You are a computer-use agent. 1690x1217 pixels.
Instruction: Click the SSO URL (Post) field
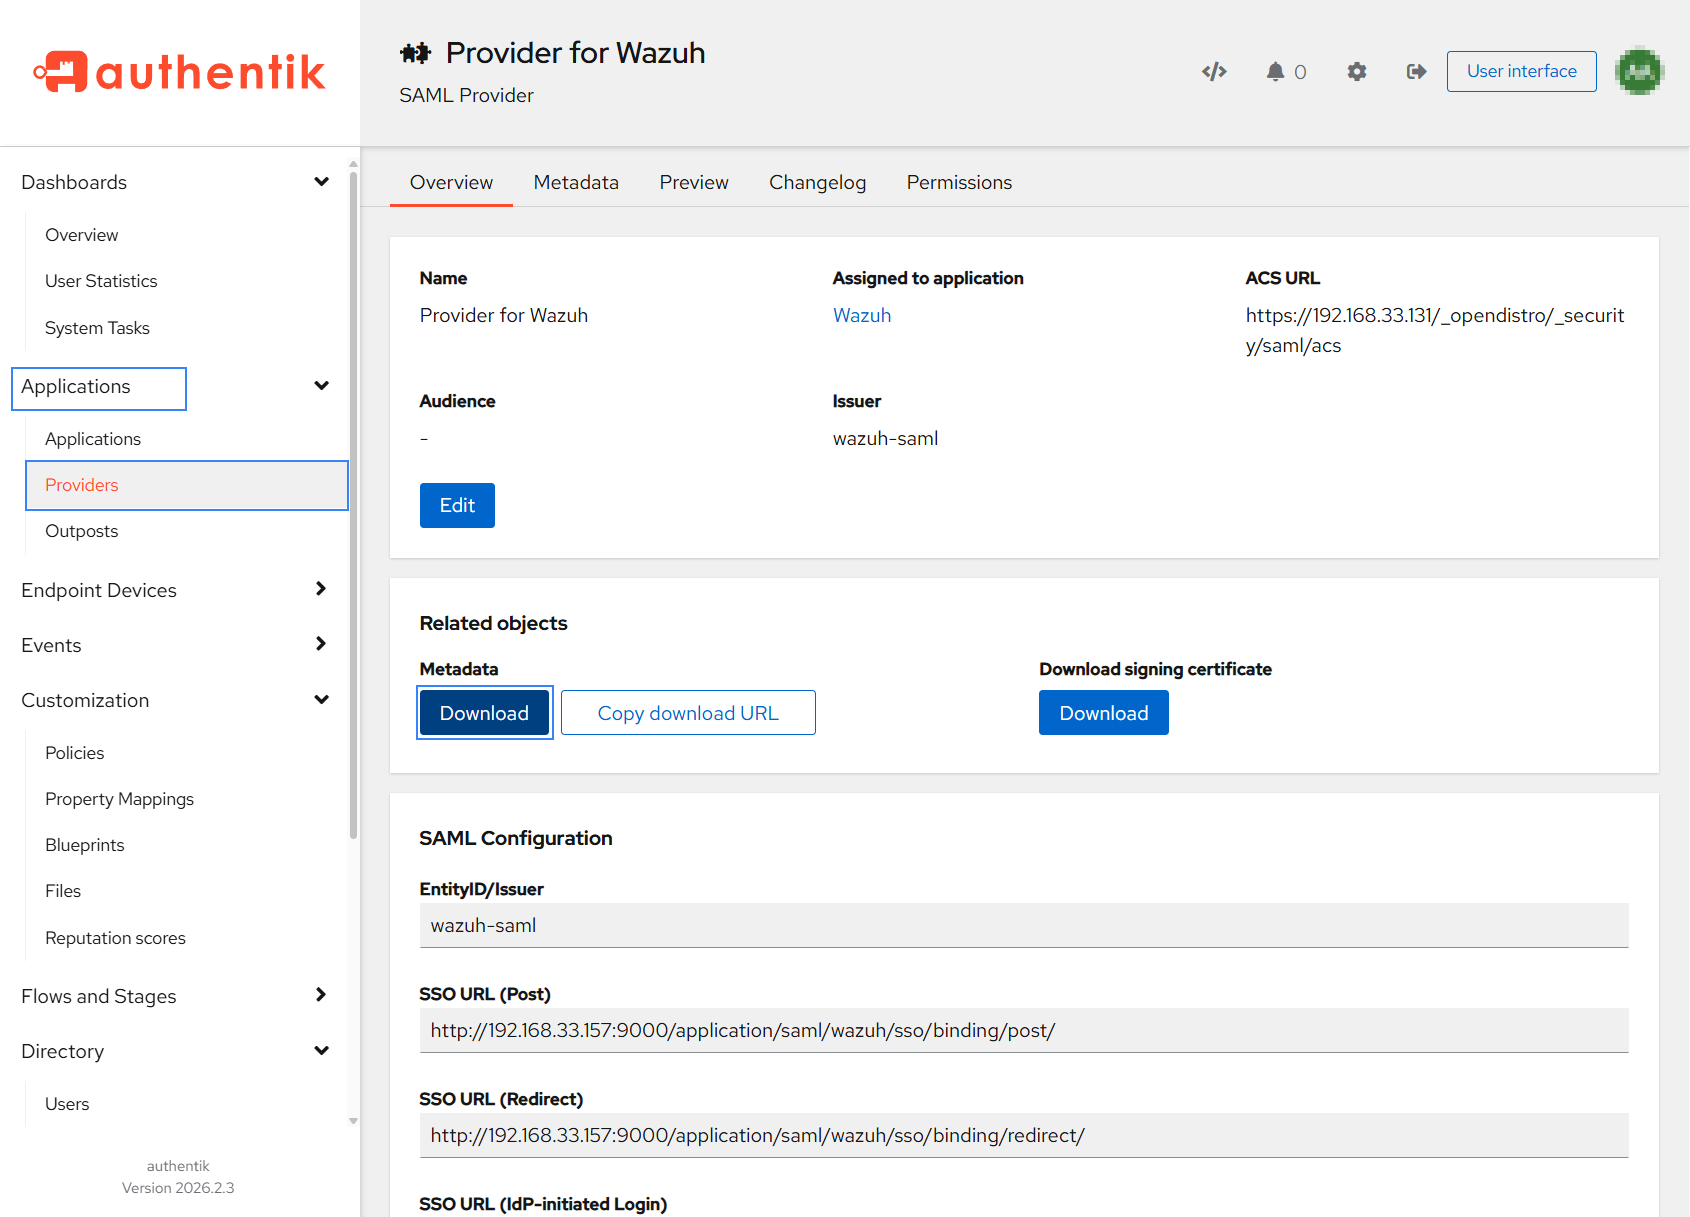click(1024, 1031)
